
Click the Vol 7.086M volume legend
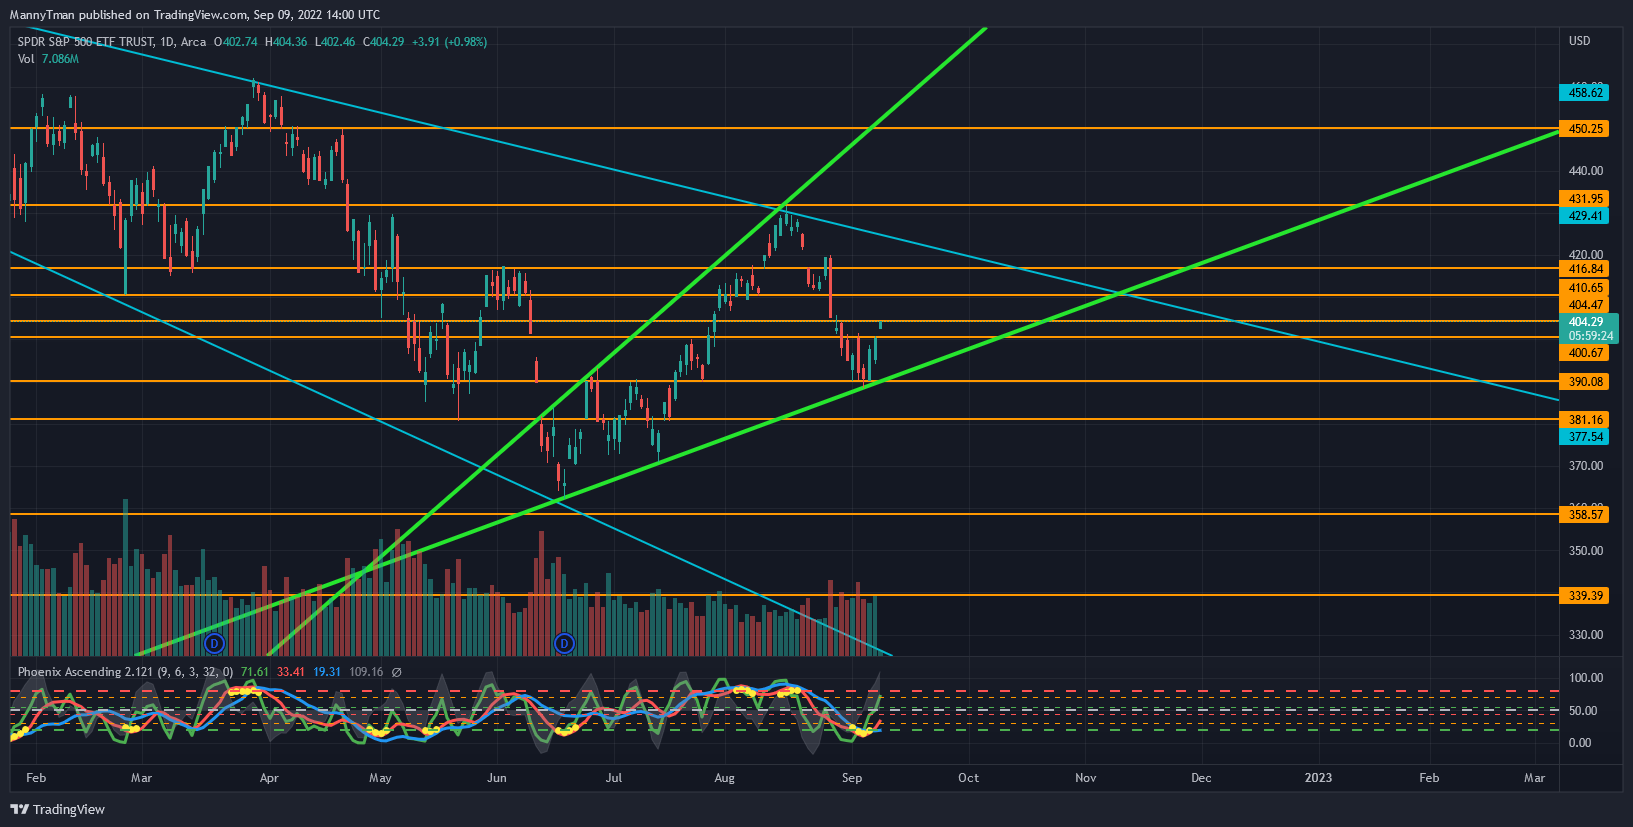click(x=48, y=59)
